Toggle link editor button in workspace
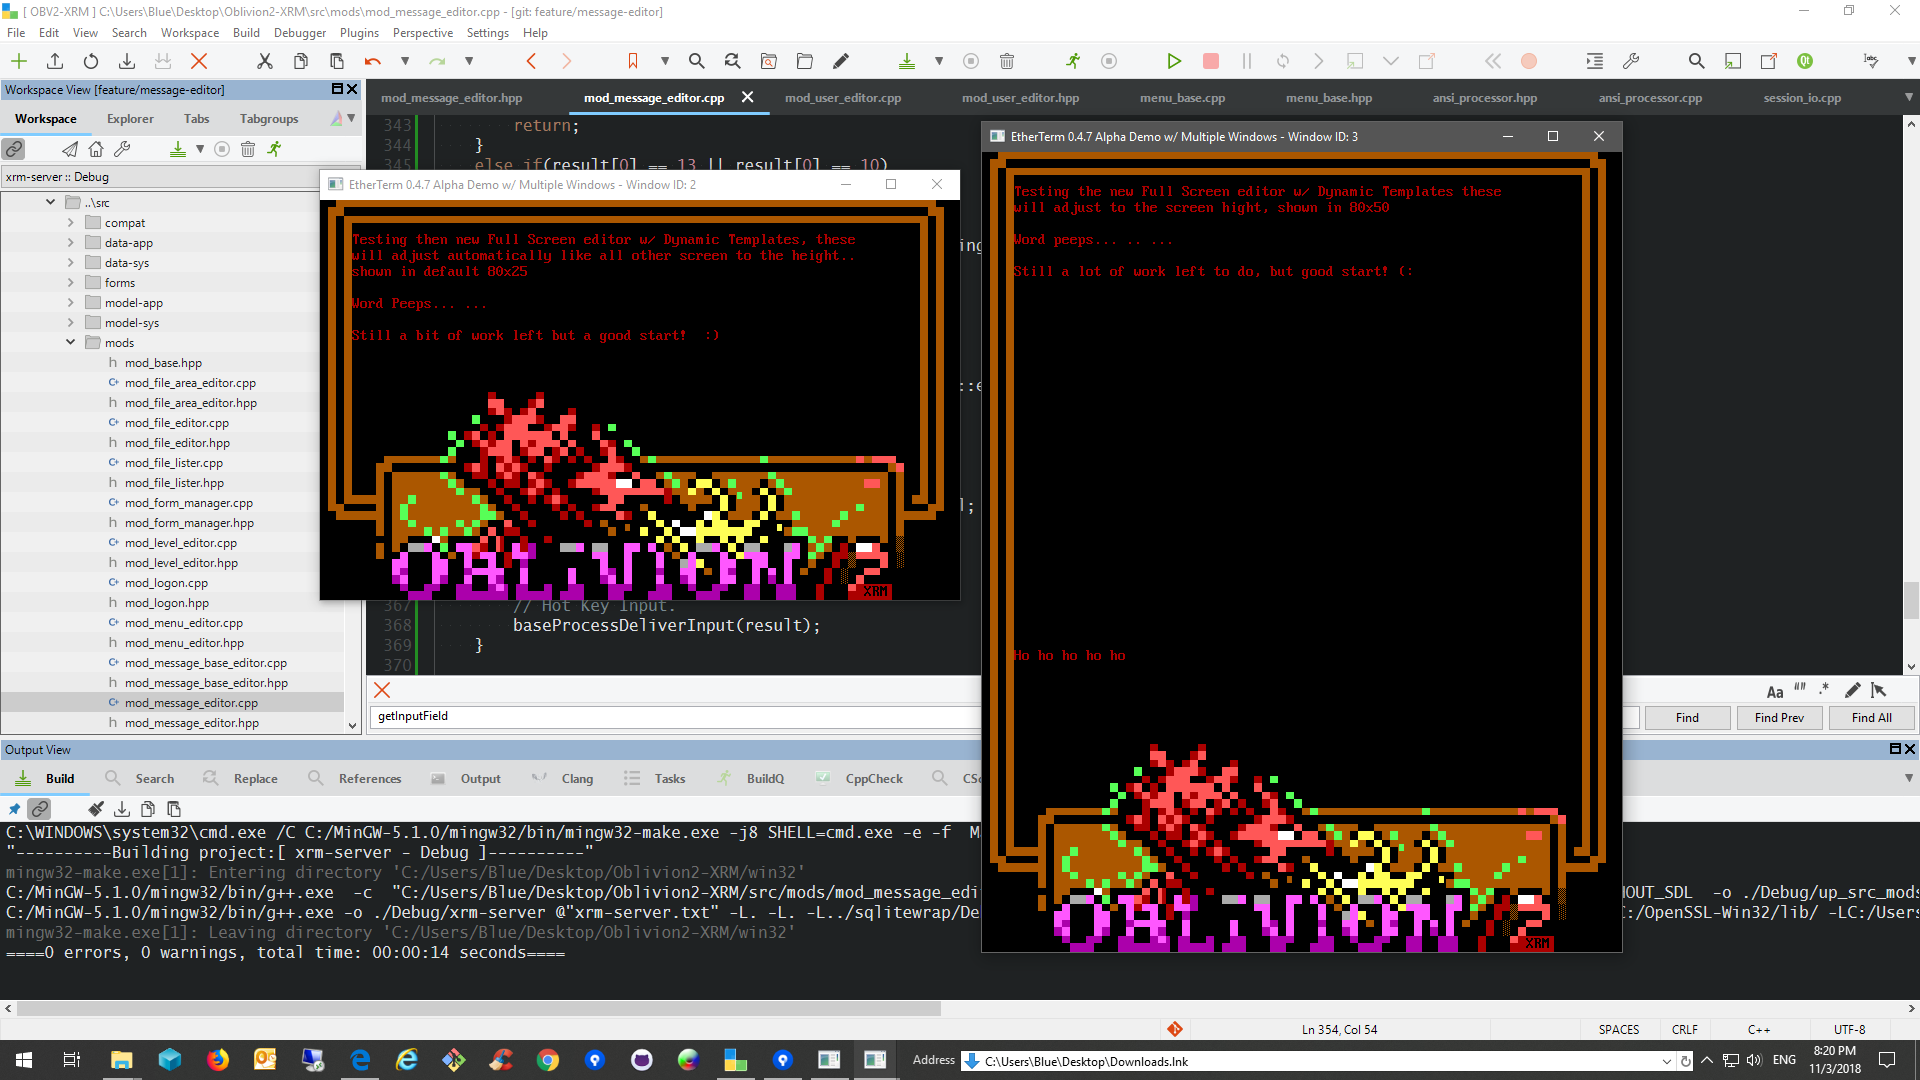The width and height of the screenshot is (1920, 1080). coord(14,149)
